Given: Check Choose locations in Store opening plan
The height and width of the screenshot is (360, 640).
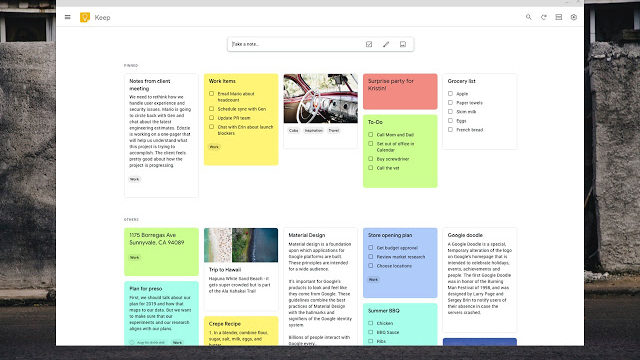Looking at the screenshot, I should coord(371,265).
